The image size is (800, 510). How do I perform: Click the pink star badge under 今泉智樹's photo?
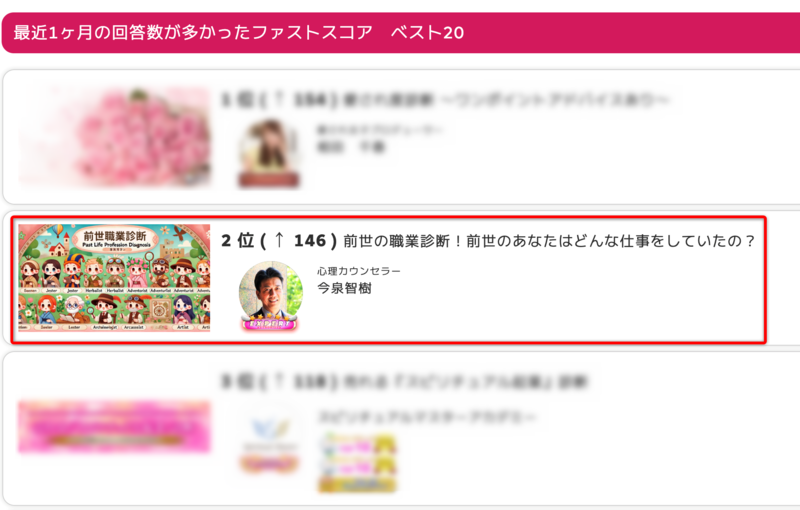click(270, 323)
